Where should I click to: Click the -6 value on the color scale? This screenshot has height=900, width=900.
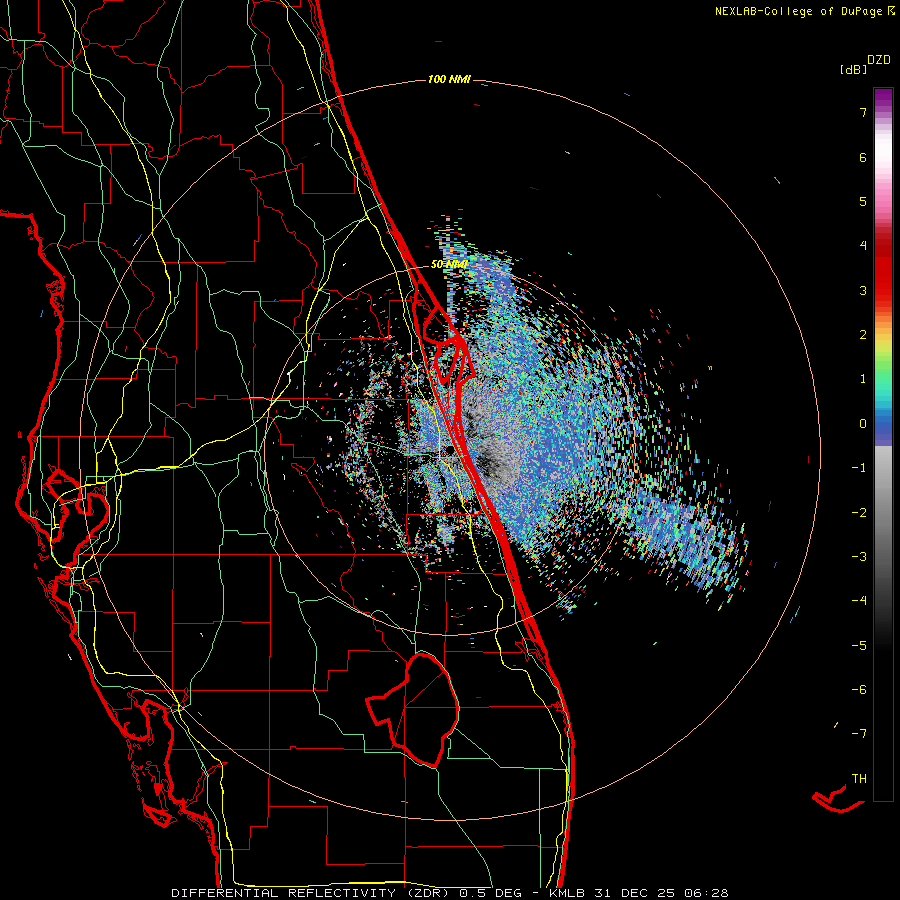859,690
